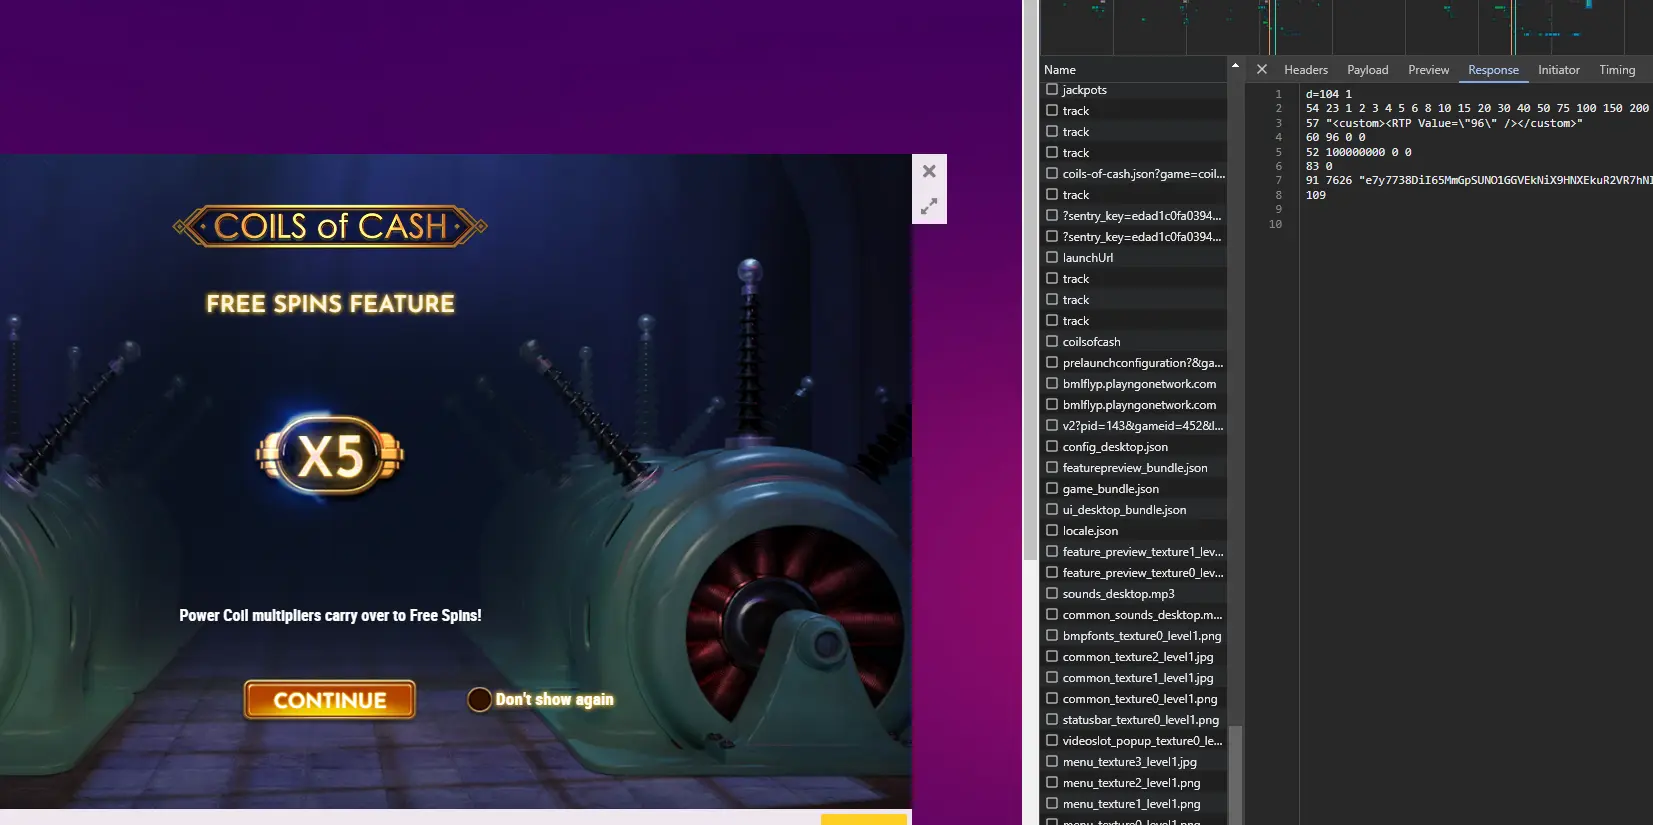
Task: Click response line starting with 91 7626
Action: tap(1478, 181)
